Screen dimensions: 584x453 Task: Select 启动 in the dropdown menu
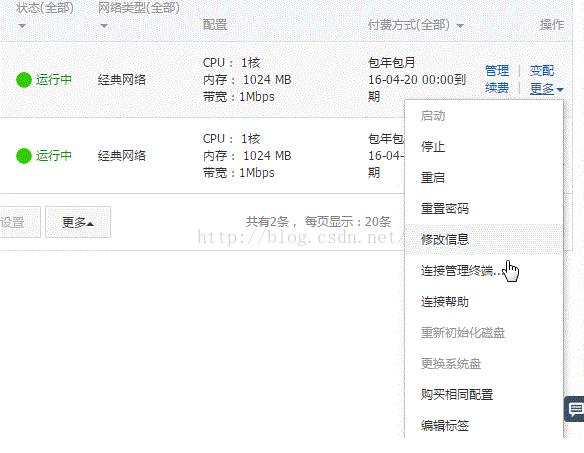point(484,116)
